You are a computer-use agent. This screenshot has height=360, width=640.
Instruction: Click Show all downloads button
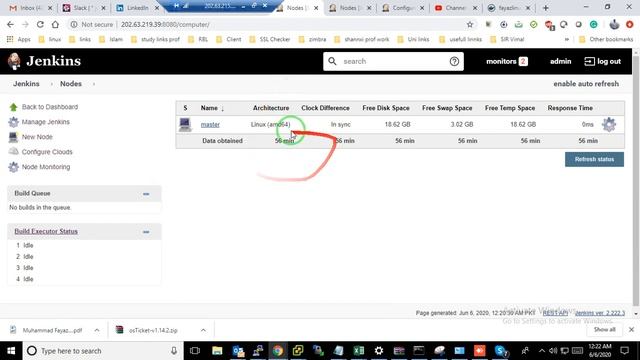pyautogui.click(x=604, y=329)
